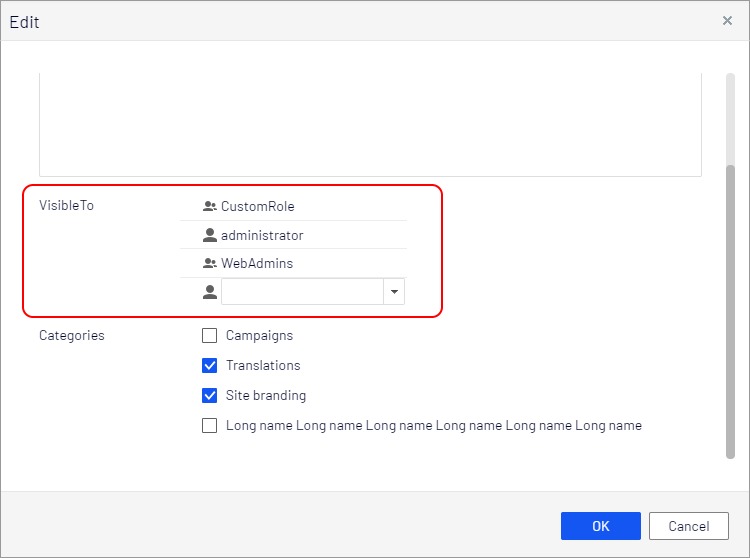Uncheck the Site branding checkbox
This screenshot has height=558, width=750.
(x=210, y=396)
